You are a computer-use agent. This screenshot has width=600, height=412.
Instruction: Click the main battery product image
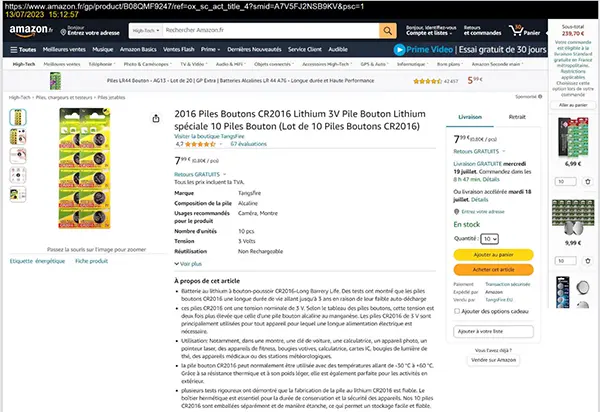pyautogui.click(x=85, y=168)
